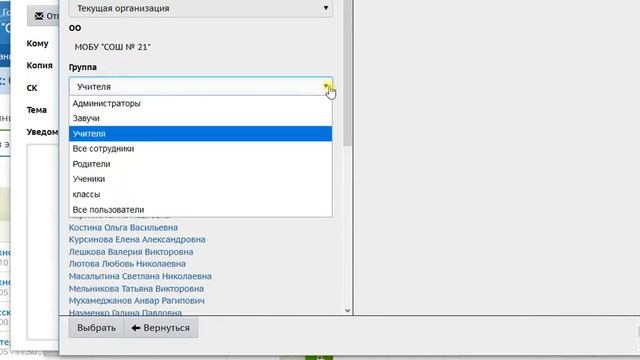This screenshot has height=360, width=640.
Task: Select recipient Мельникова Татьяна Викторовна
Action: (136, 289)
